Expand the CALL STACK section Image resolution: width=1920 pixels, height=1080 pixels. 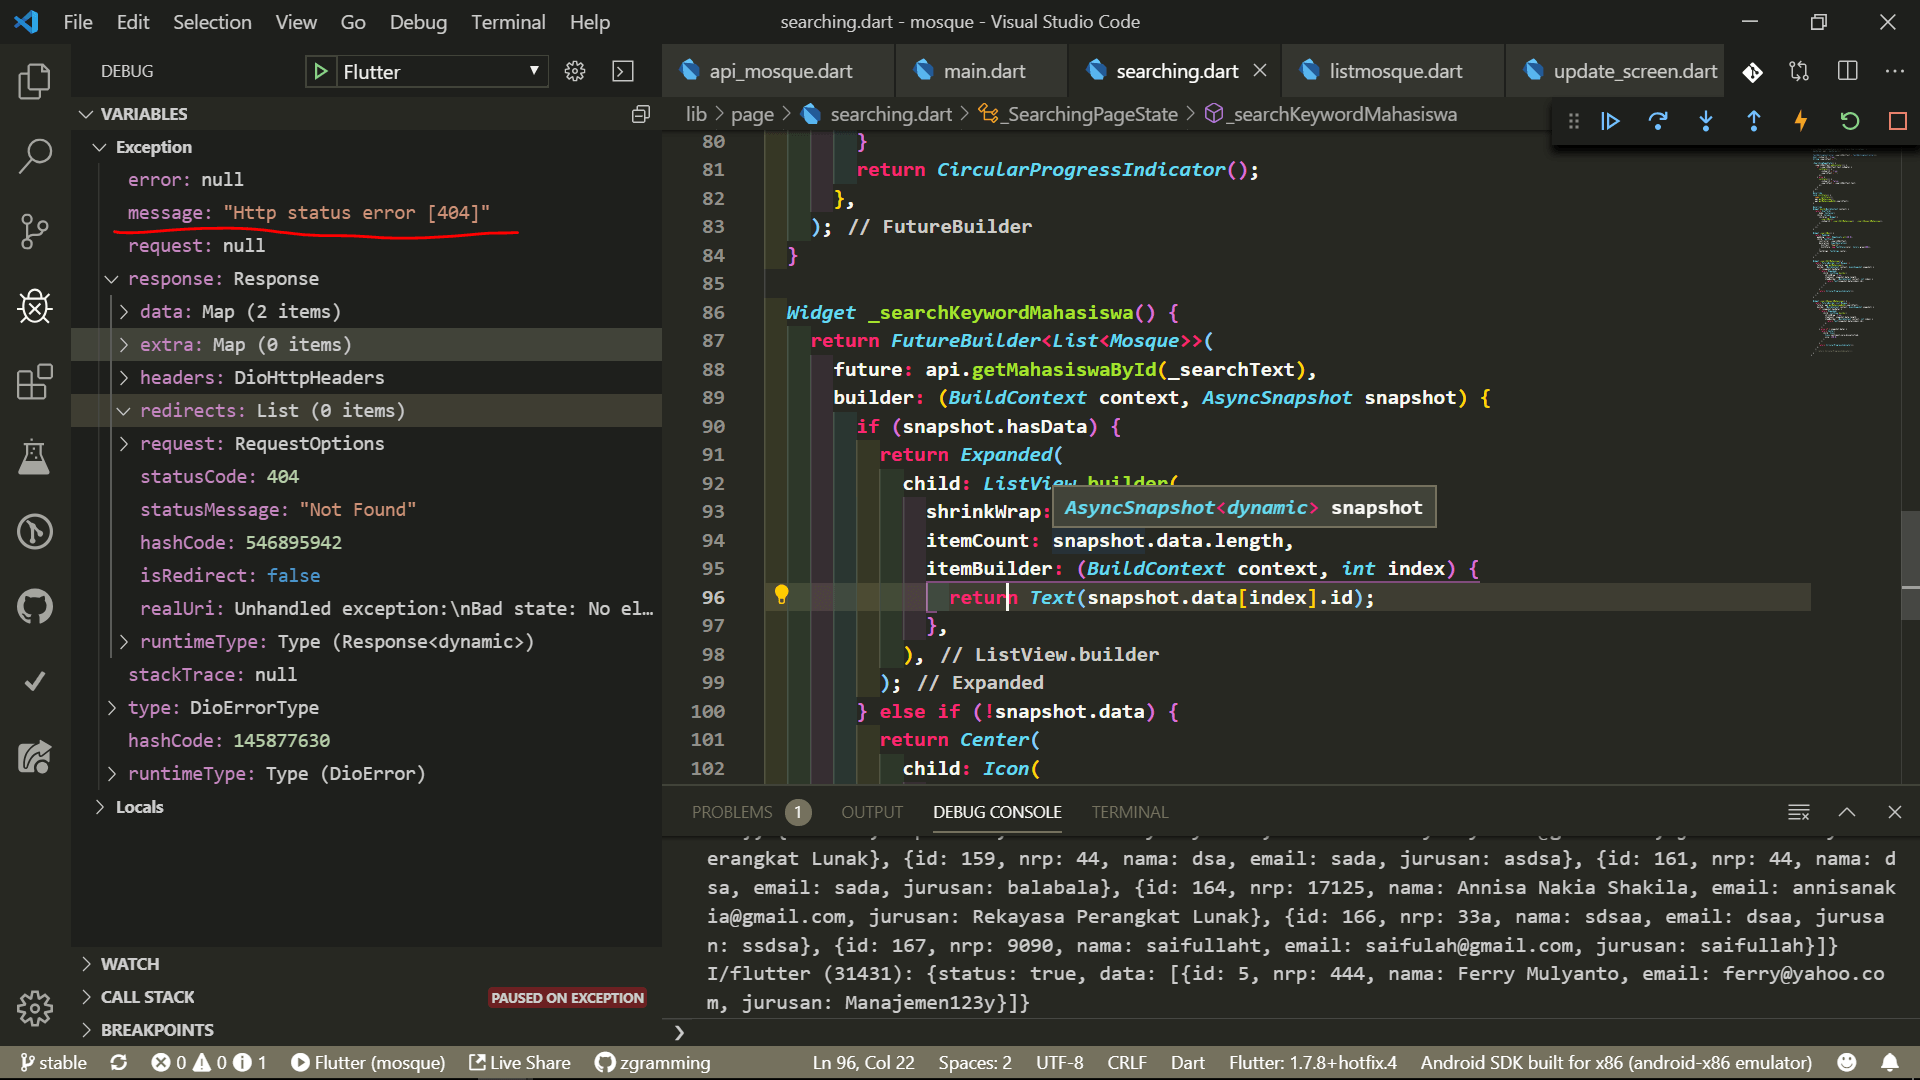click(x=147, y=997)
